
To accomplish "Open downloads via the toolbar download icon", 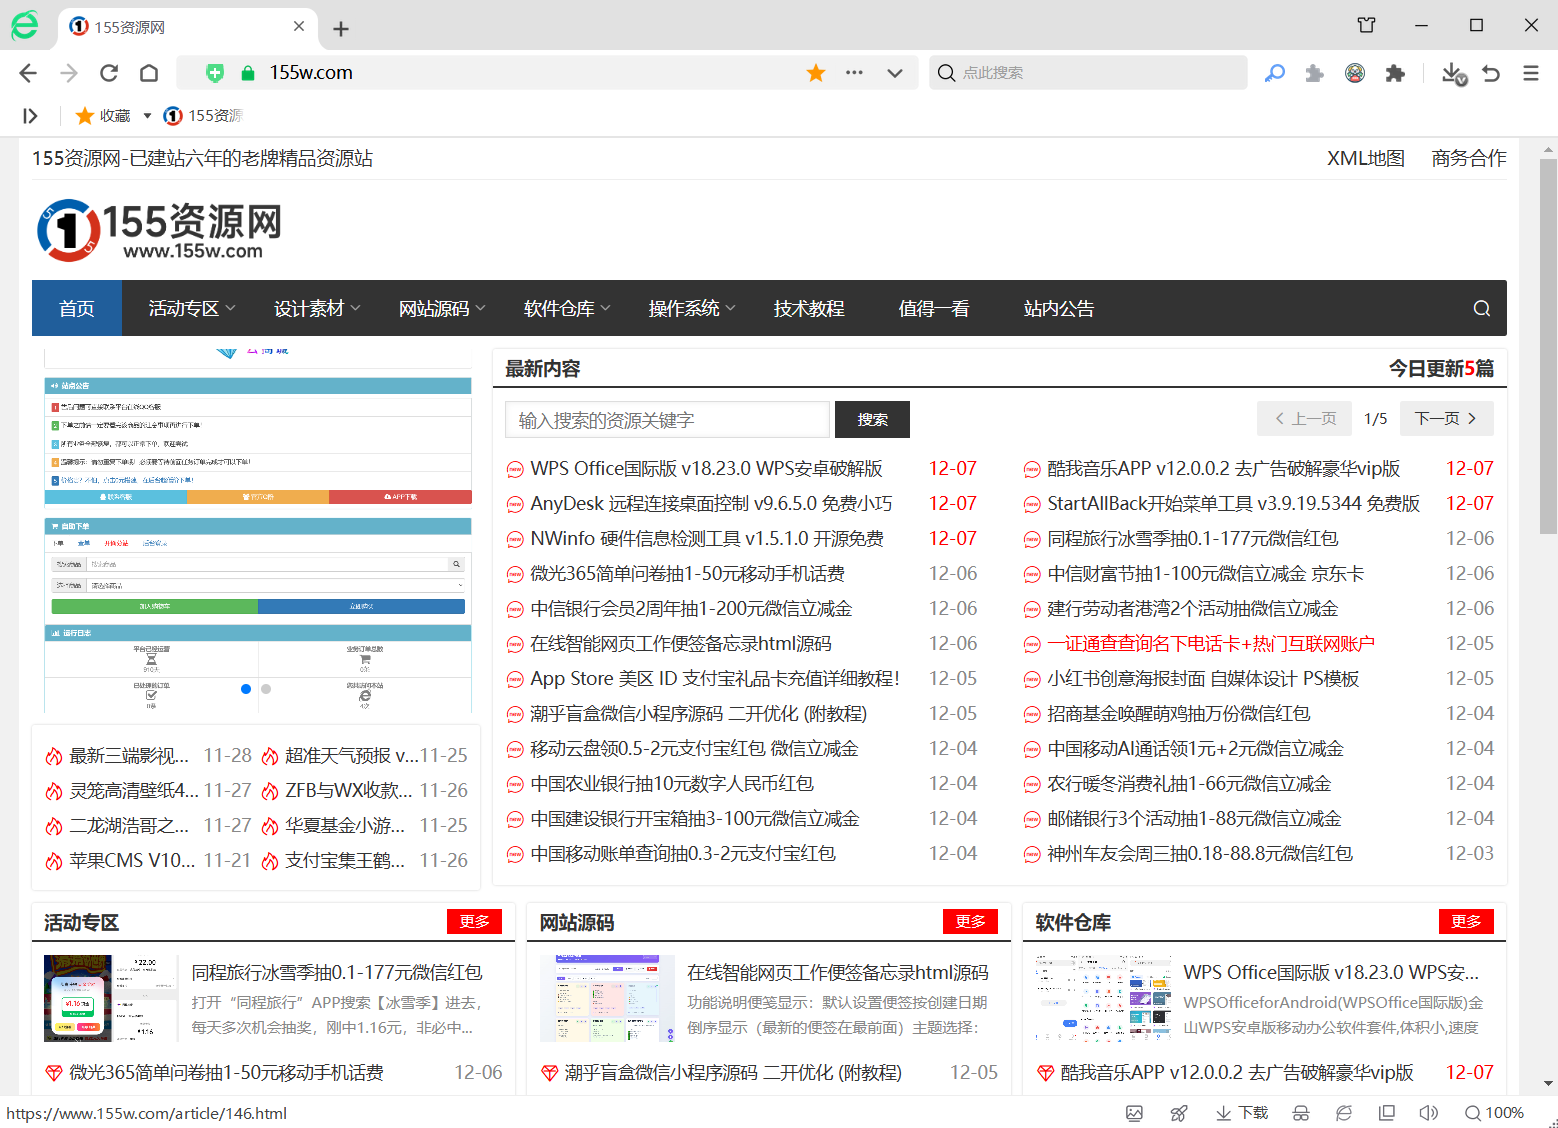I will pos(1452,72).
